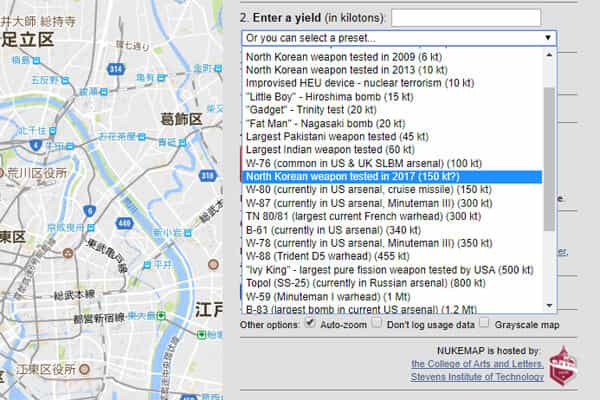Screen dimensions: 600x400
Task: Focus the yield in kilotons input field
Action: point(465,18)
